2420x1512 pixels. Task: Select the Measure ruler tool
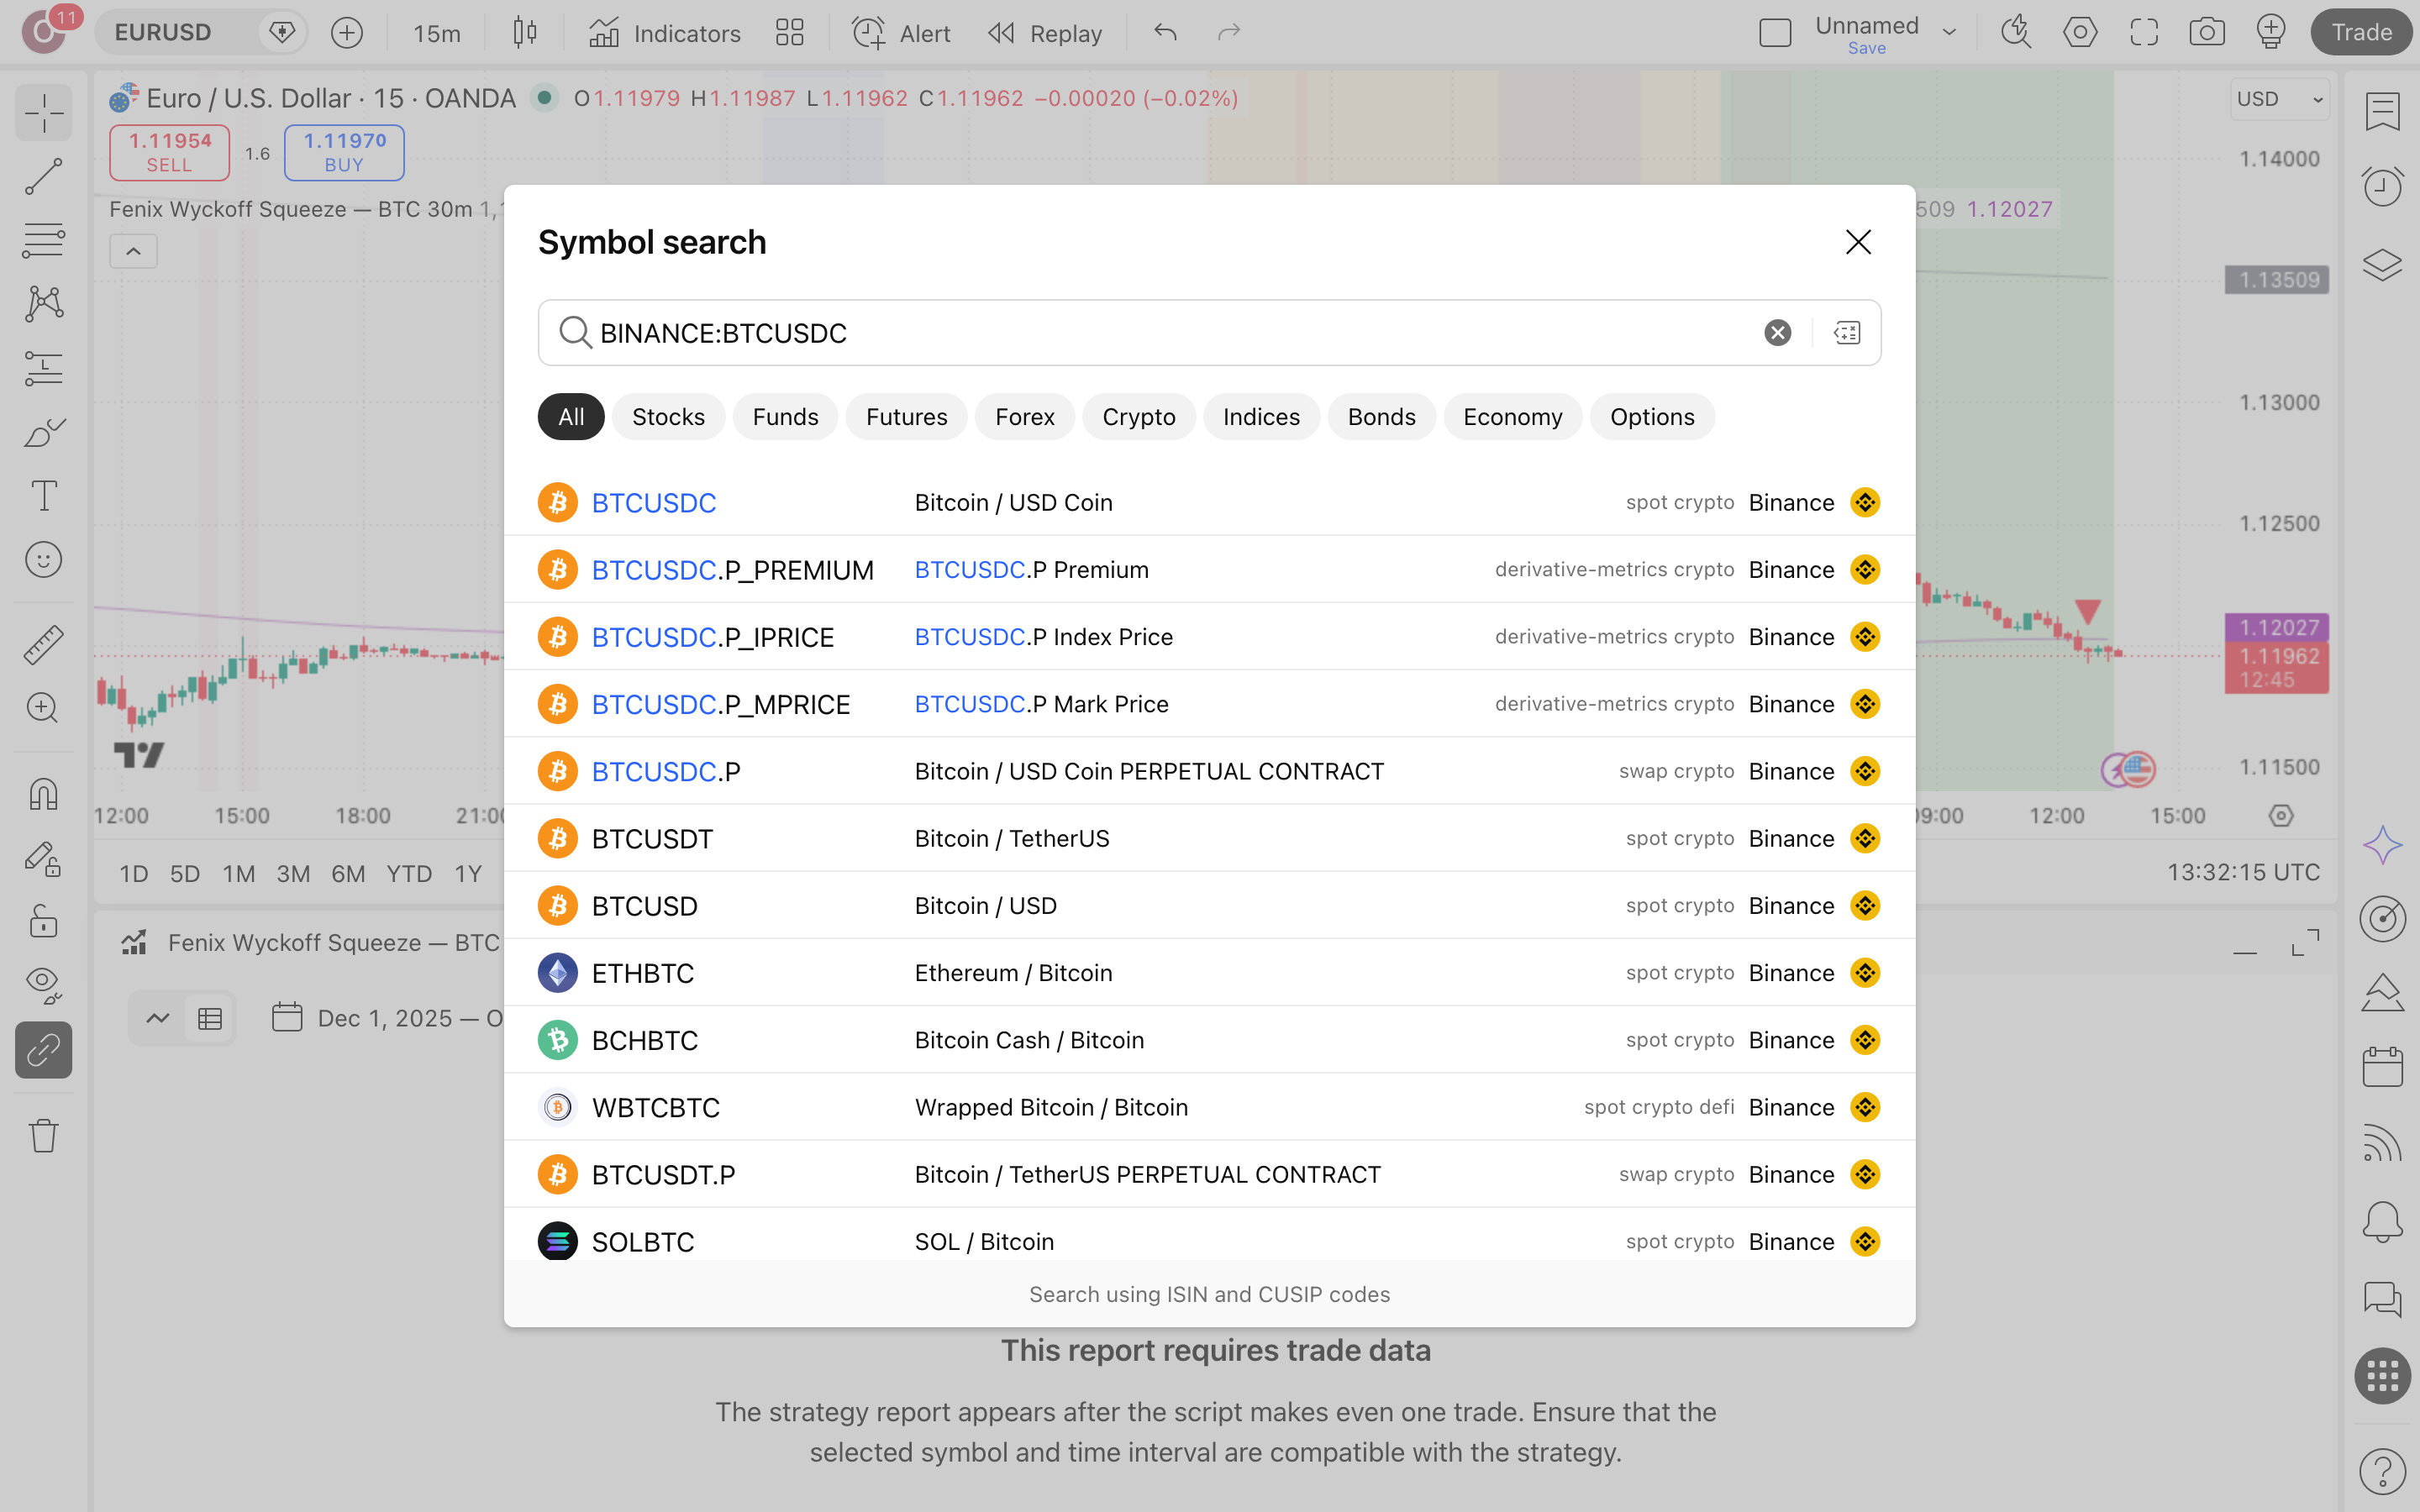[44, 645]
